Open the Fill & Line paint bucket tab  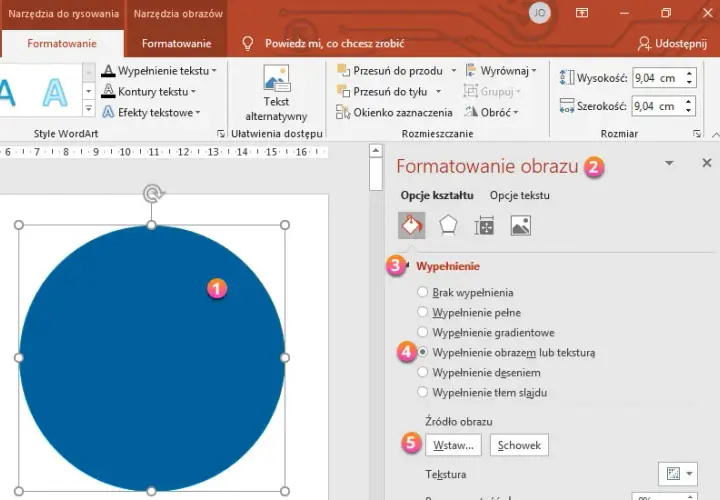(x=411, y=225)
